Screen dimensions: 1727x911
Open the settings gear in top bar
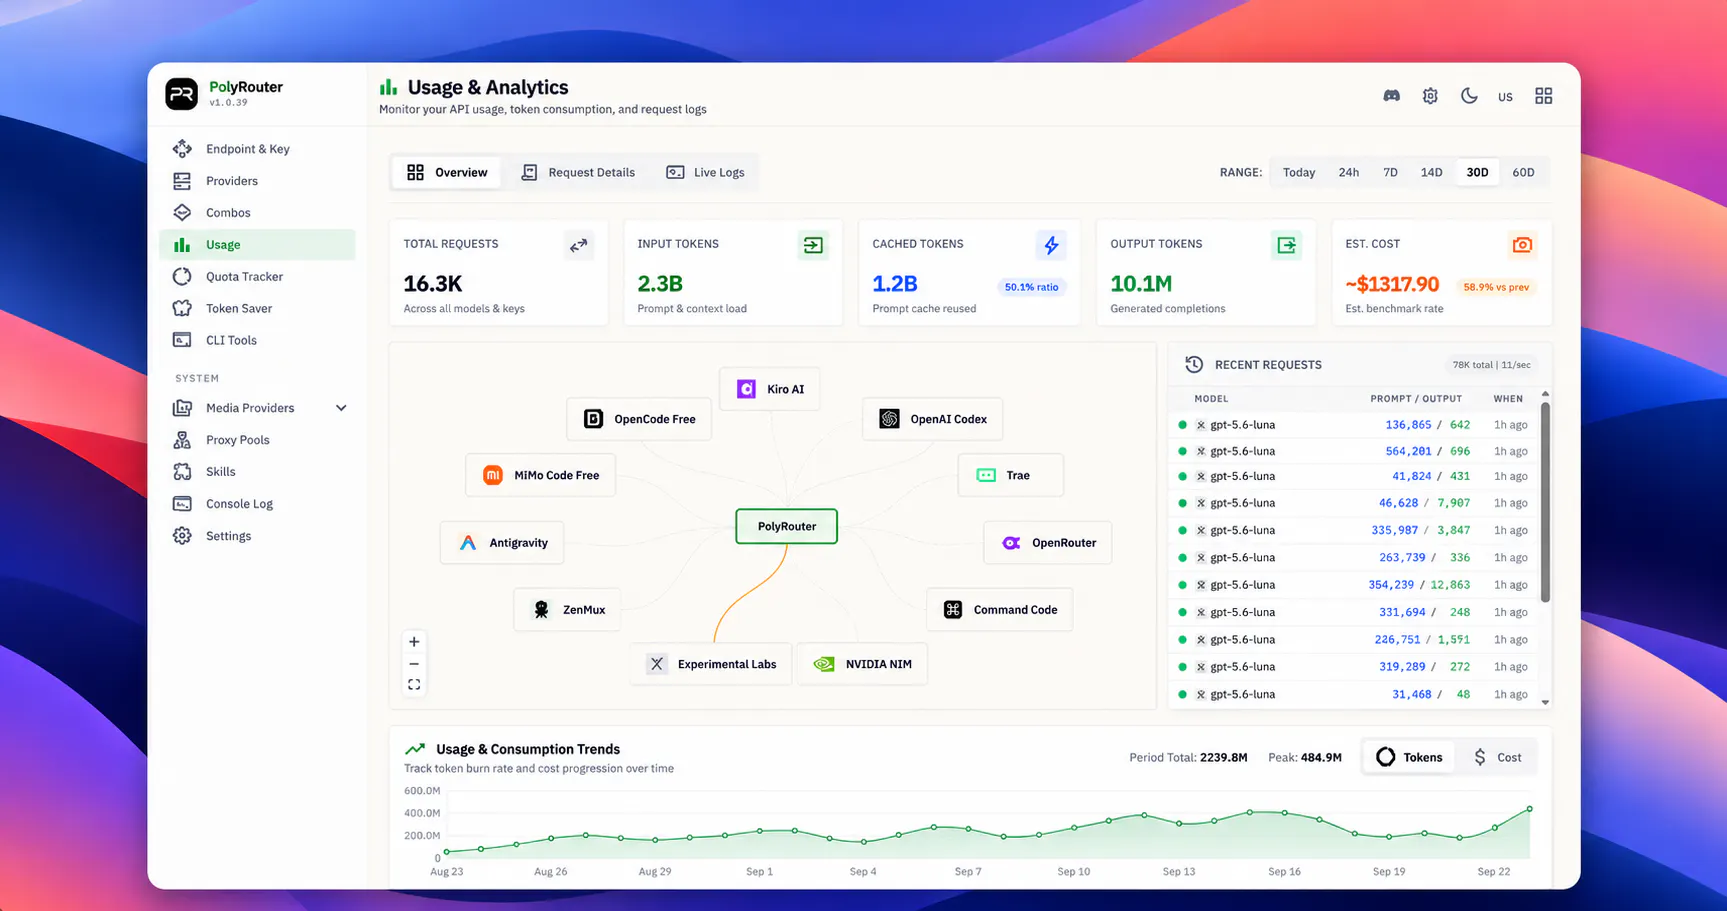(1430, 96)
